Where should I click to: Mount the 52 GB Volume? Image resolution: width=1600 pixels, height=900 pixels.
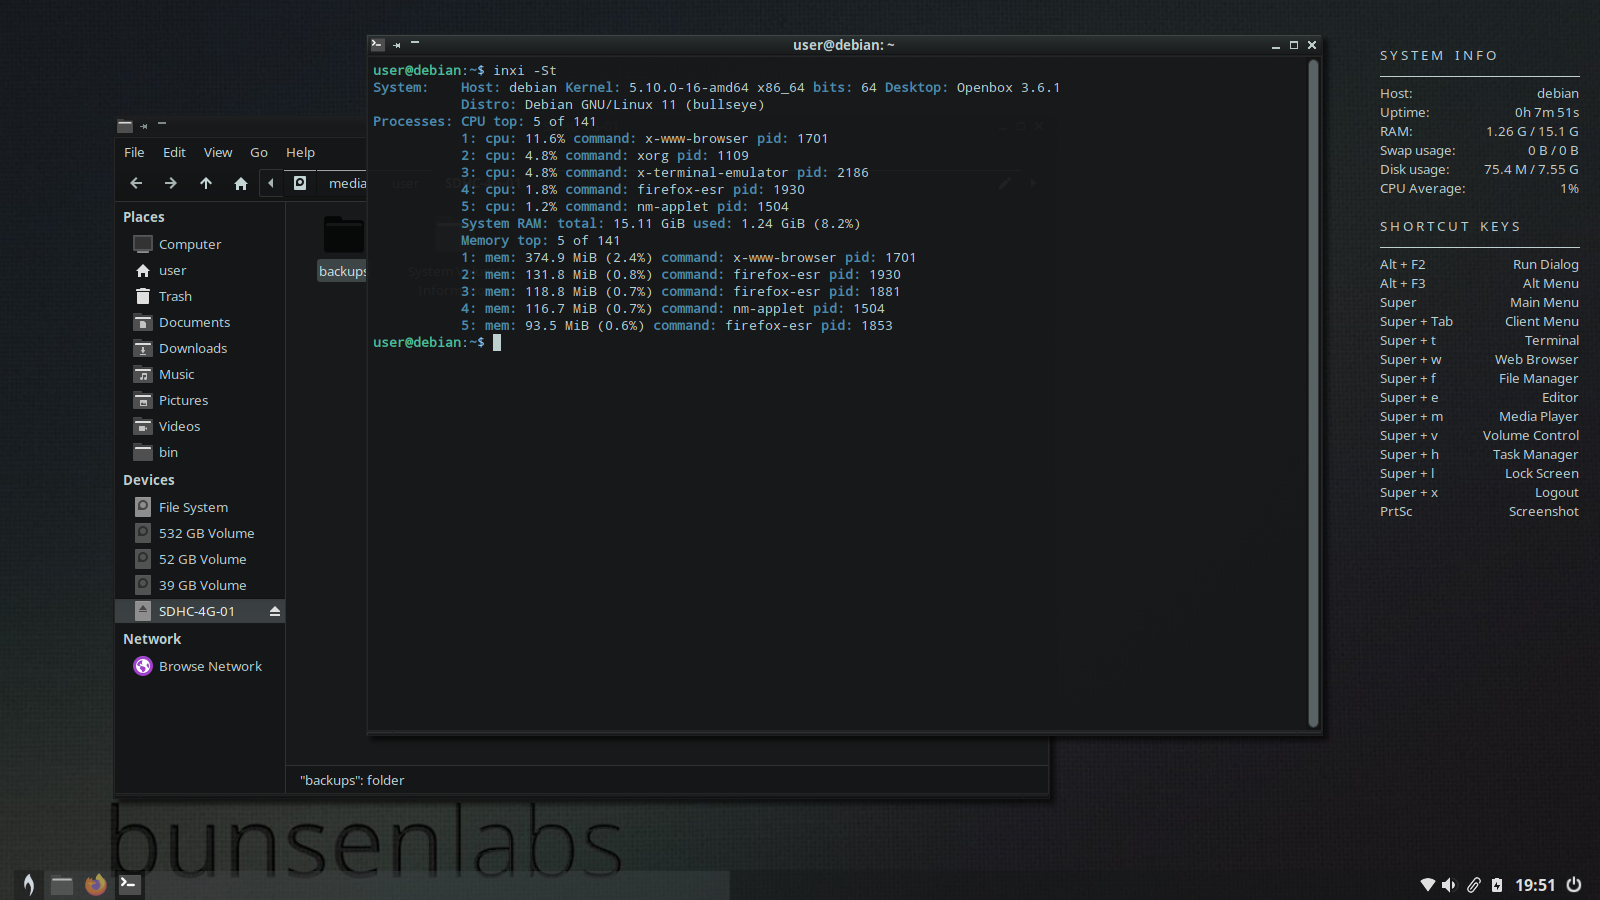click(200, 559)
